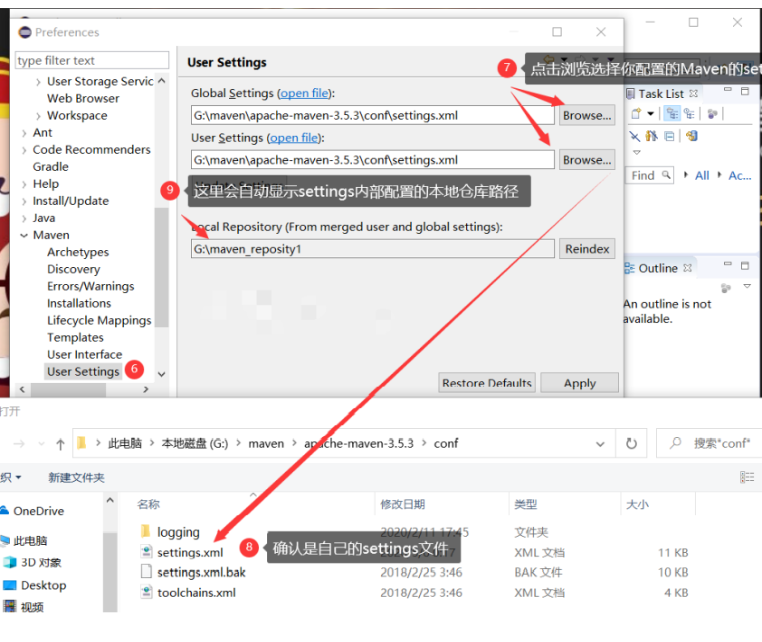
Task: Open the Ac... activate task link
Action: (740, 175)
